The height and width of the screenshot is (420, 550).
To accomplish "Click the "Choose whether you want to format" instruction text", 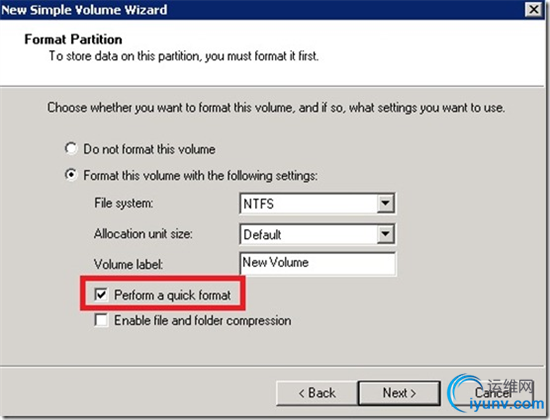I will click(276, 108).
